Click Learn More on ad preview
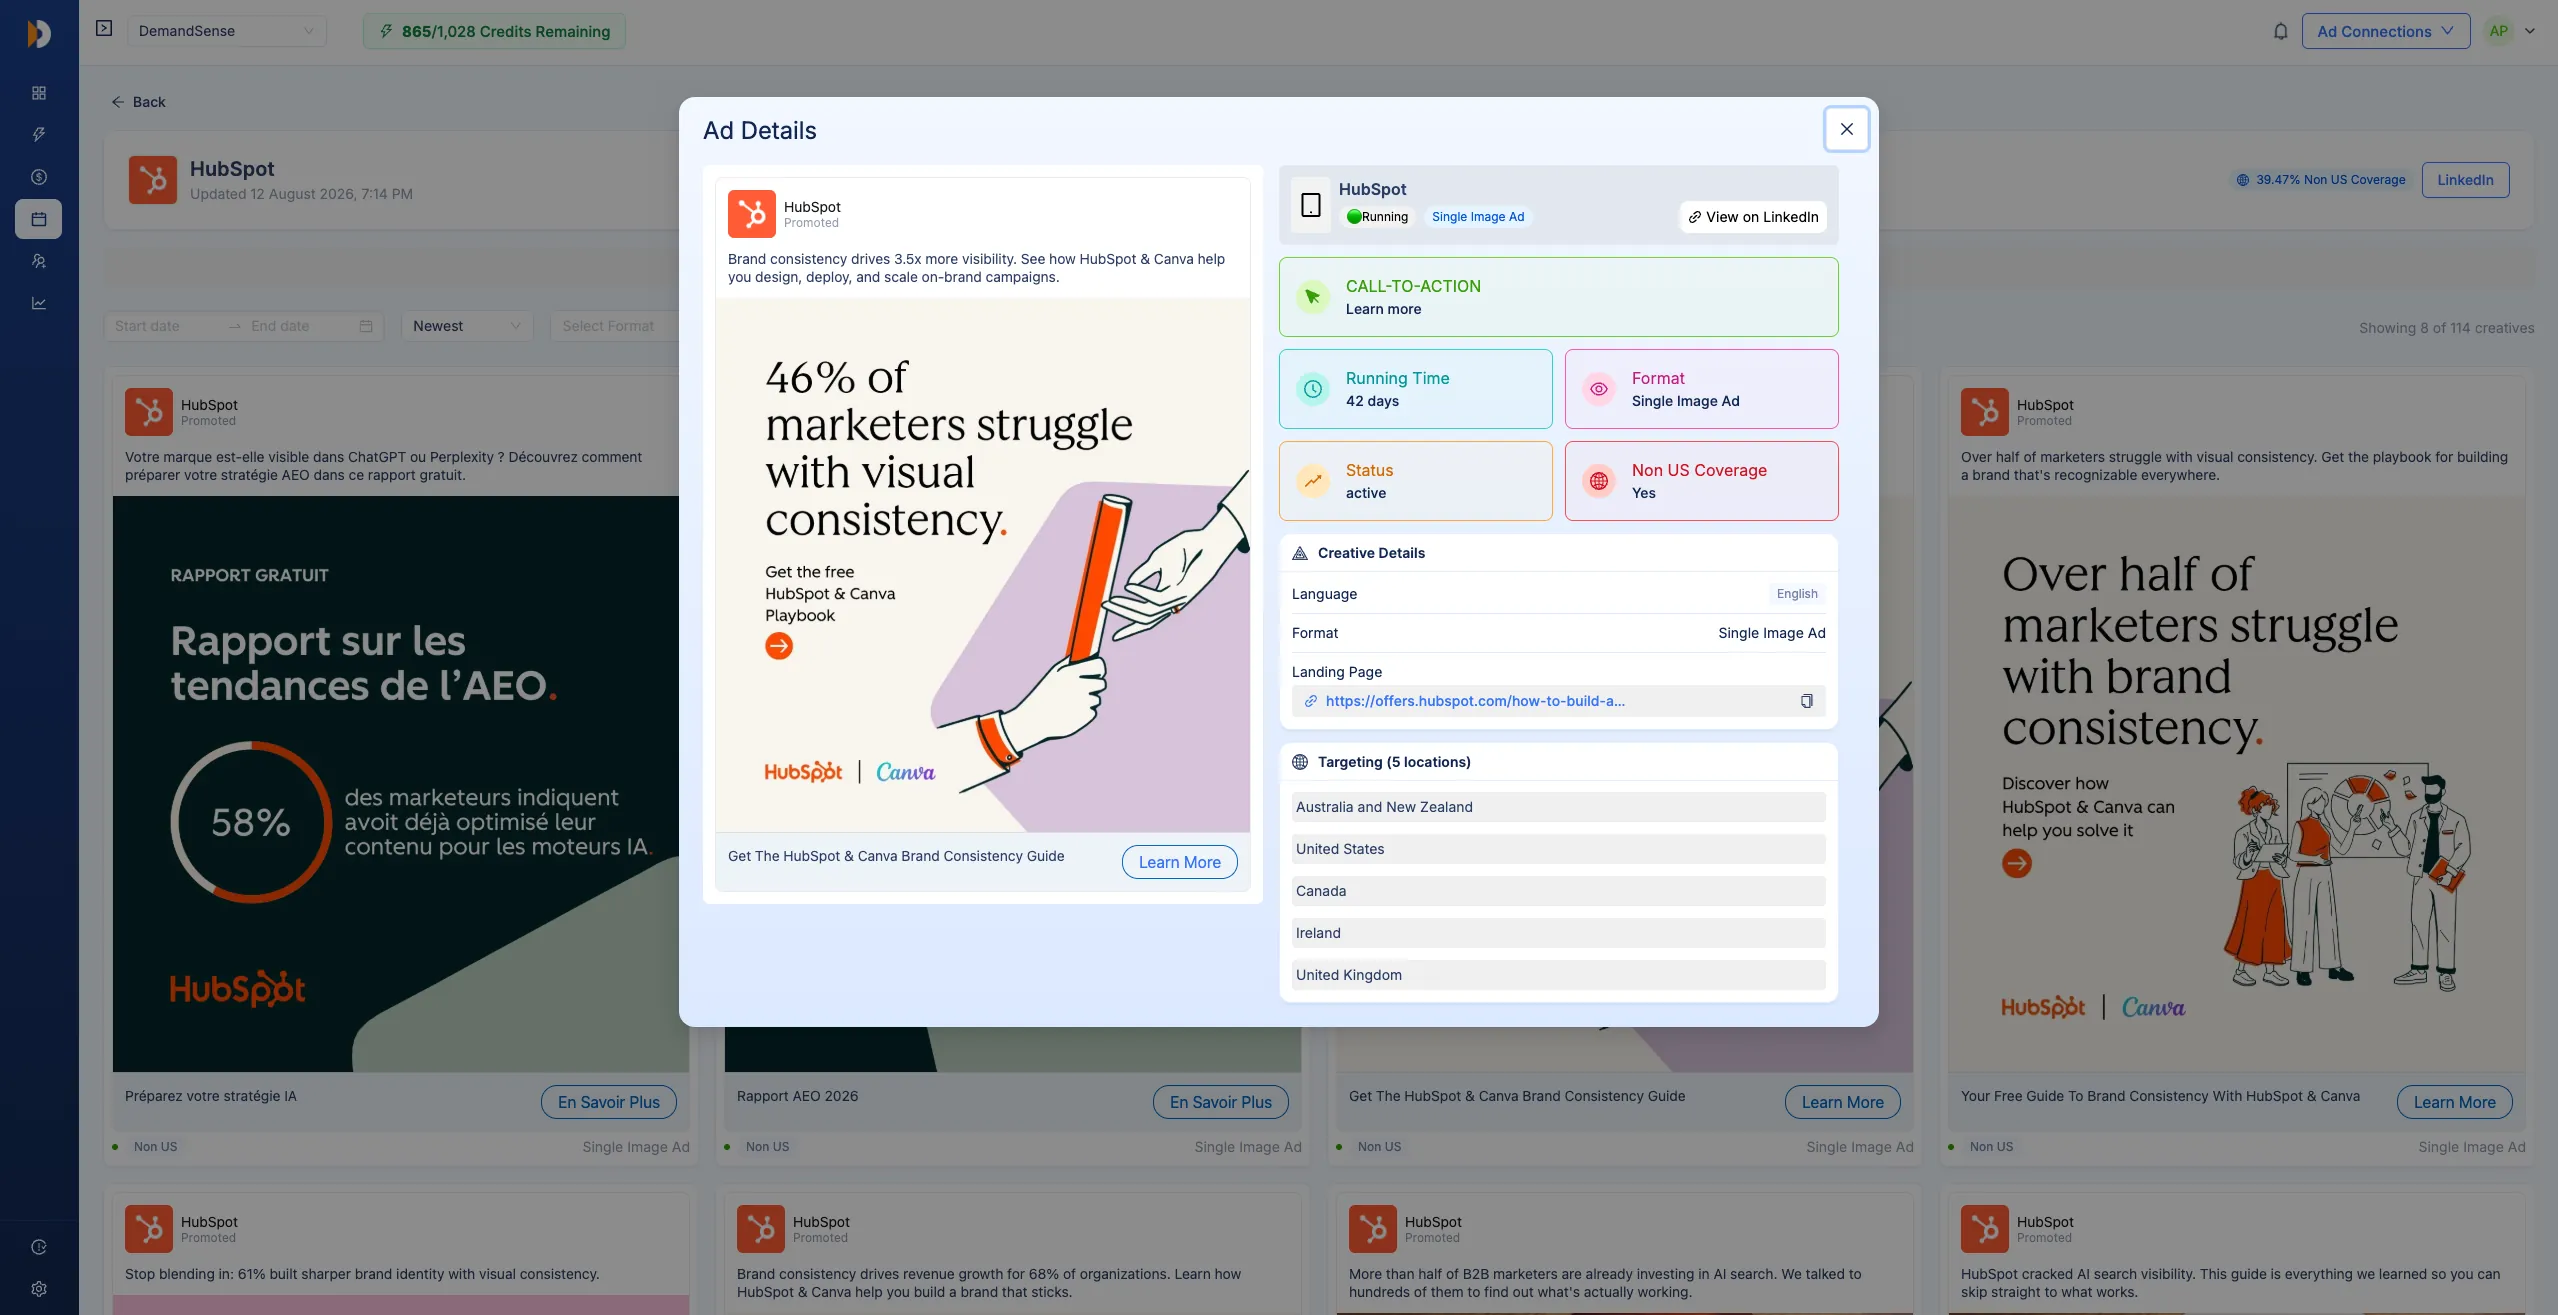The height and width of the screenshot is (1315, 2558). pos(1179,862)
